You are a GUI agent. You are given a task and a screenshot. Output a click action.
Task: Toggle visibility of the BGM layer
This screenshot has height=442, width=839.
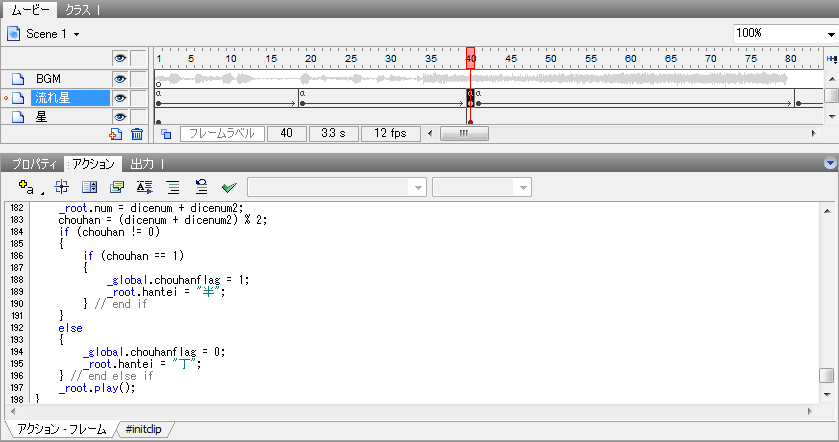[x=120, y=79]
